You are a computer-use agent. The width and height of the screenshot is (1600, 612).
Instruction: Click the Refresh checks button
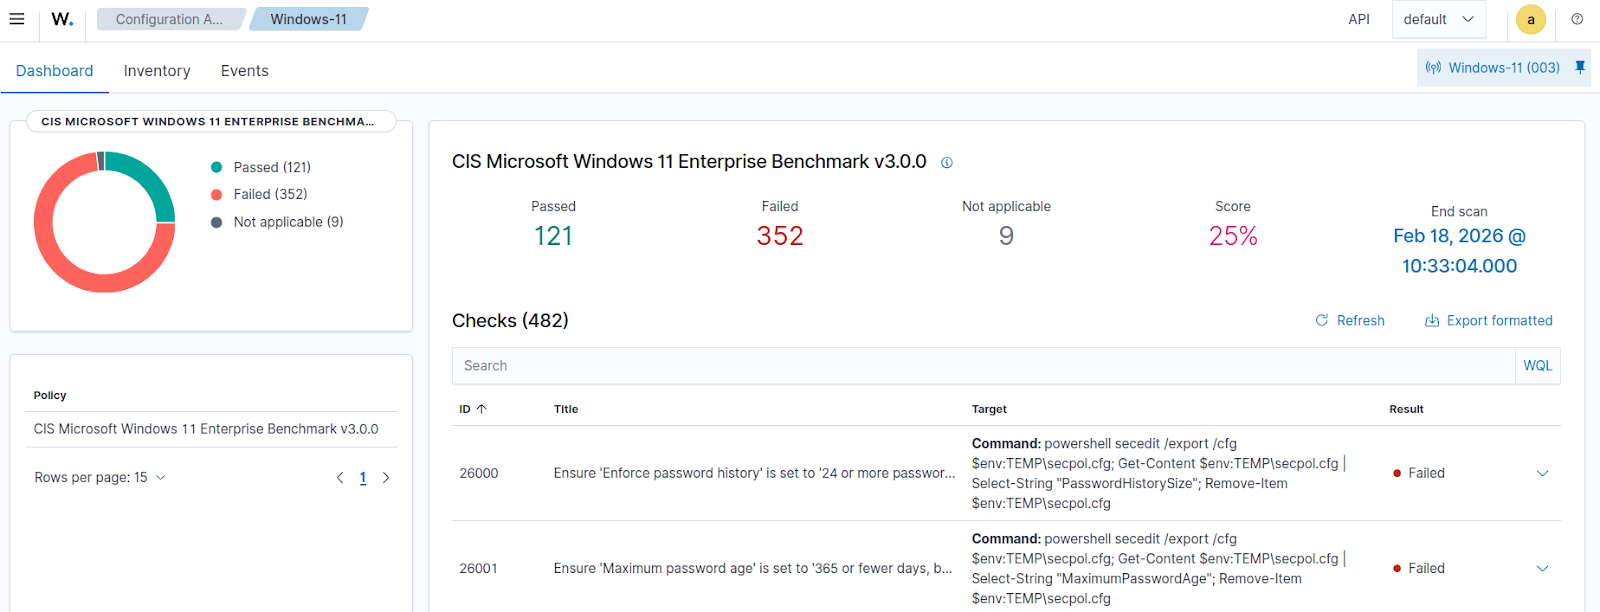[1350, 321]
